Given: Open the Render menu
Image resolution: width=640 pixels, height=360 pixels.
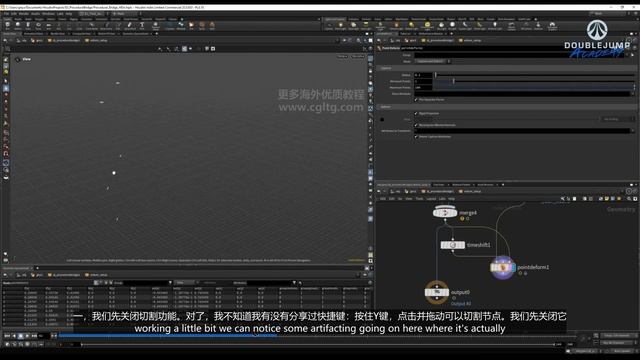Looking at the screenshot, I should pyautogui.click(x=24, y=13).
